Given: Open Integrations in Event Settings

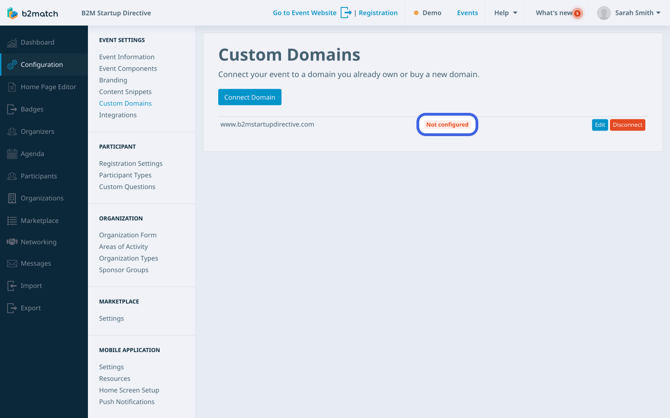Looking at the screenshot, I should tap(118, 115).
